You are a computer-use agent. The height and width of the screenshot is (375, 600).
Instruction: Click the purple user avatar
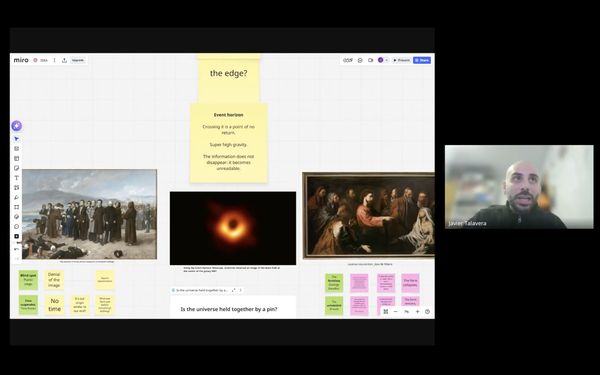pyautogui.click(x=380, y=60)
